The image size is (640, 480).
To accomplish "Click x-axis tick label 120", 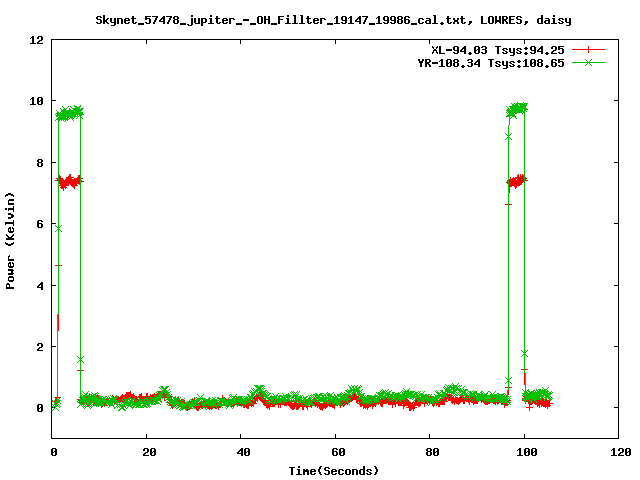I will coord(621,452).
